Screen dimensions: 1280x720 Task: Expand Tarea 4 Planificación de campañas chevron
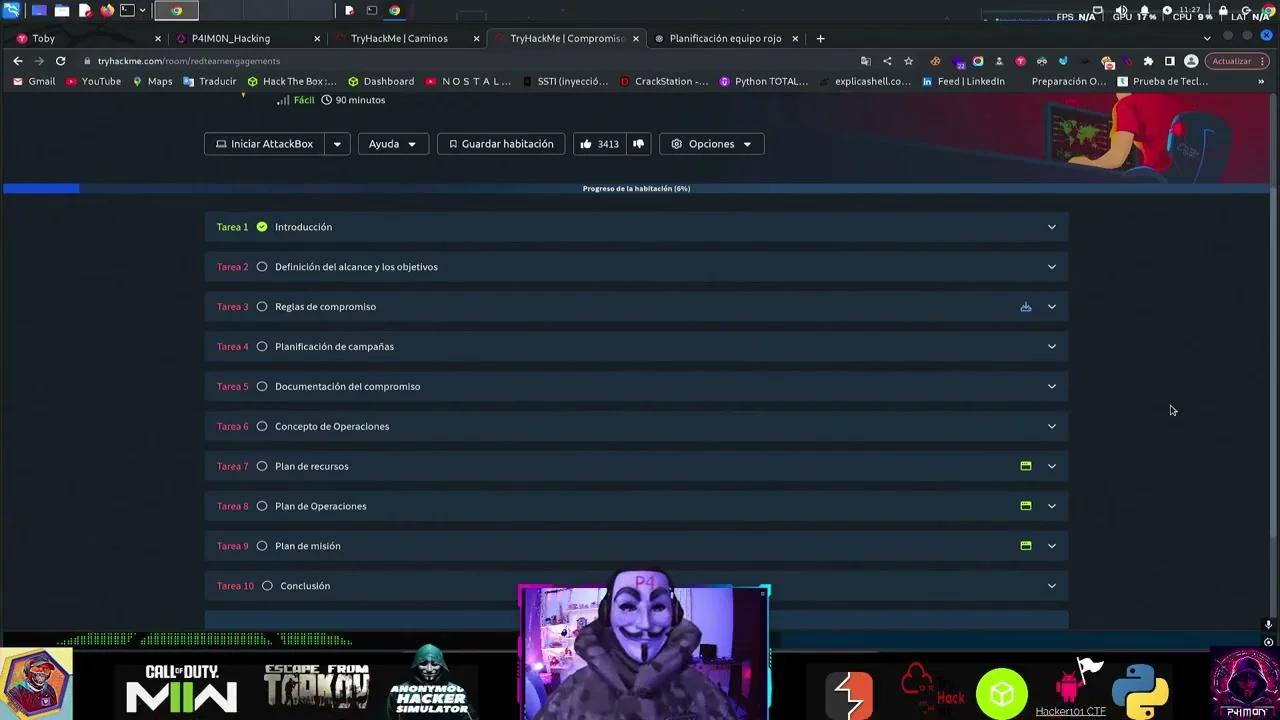coord(1051,347)
